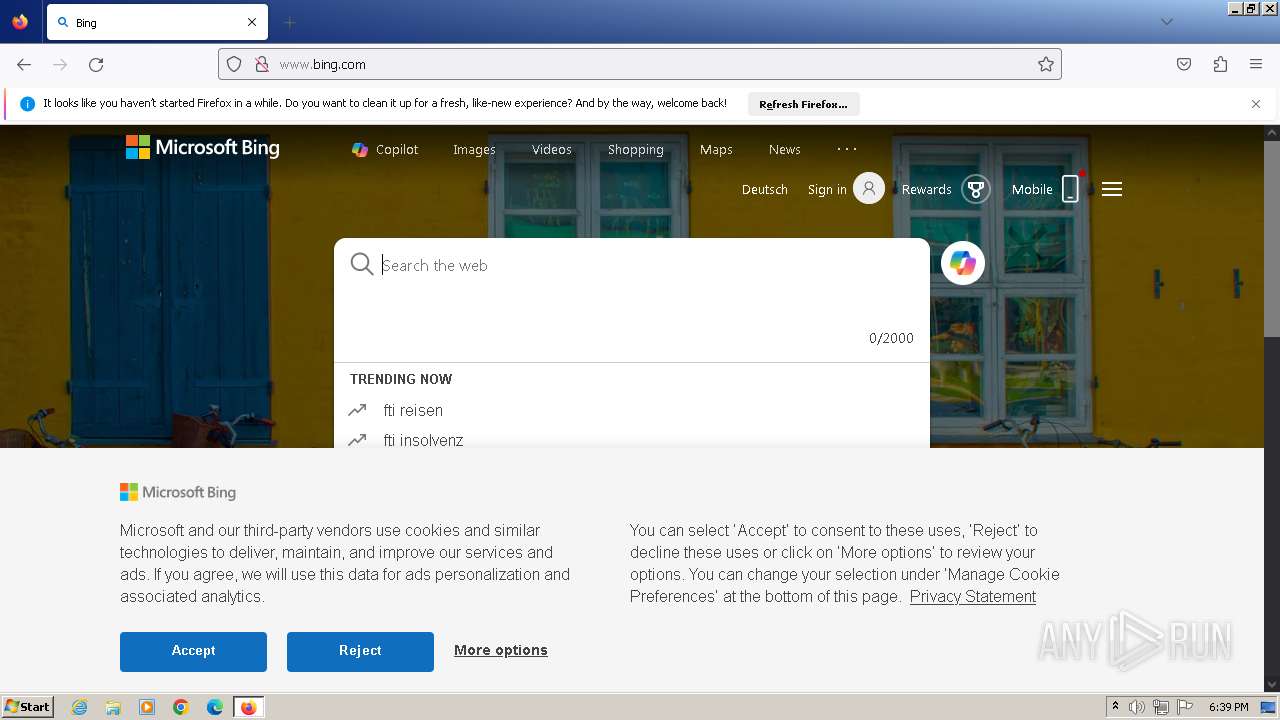Open the tracking protection shield icon
Viewport: 1280px width, 720px height.
coord(234,64)
